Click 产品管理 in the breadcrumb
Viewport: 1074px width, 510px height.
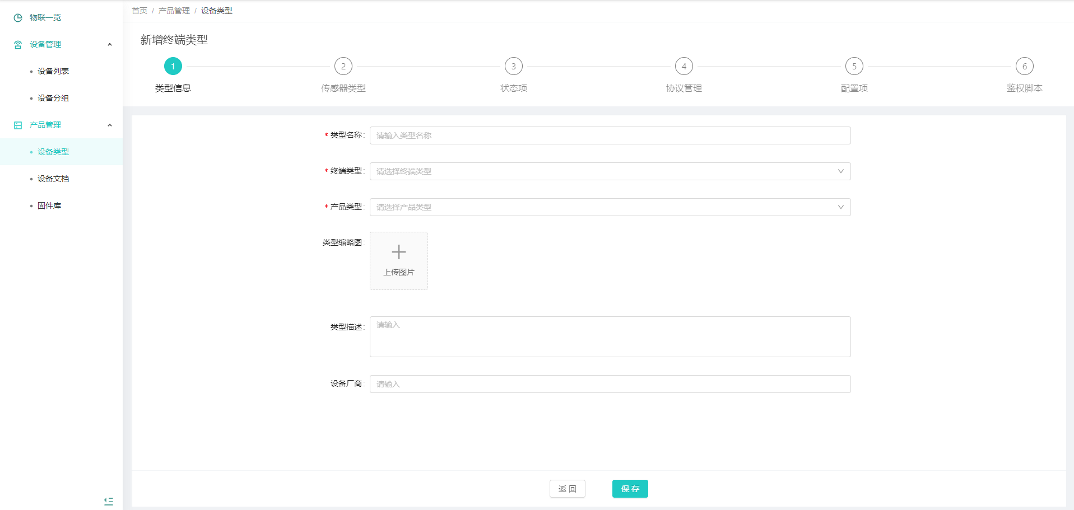click(173, 10)
